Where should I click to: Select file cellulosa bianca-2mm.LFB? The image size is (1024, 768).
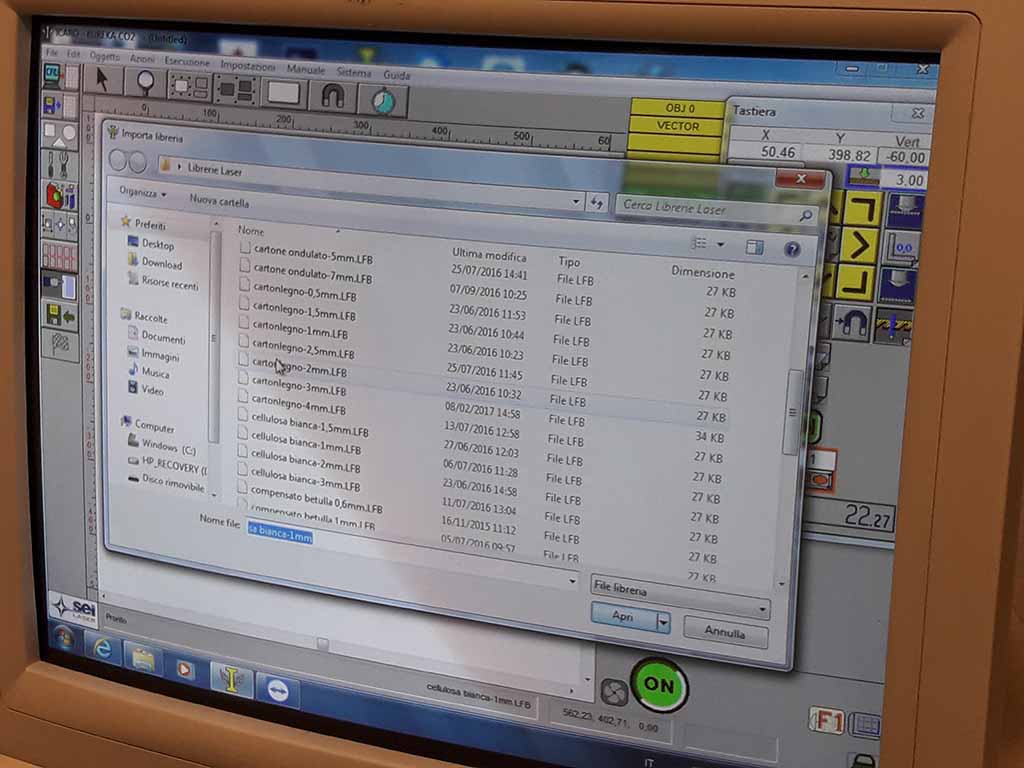pos(306,462)
